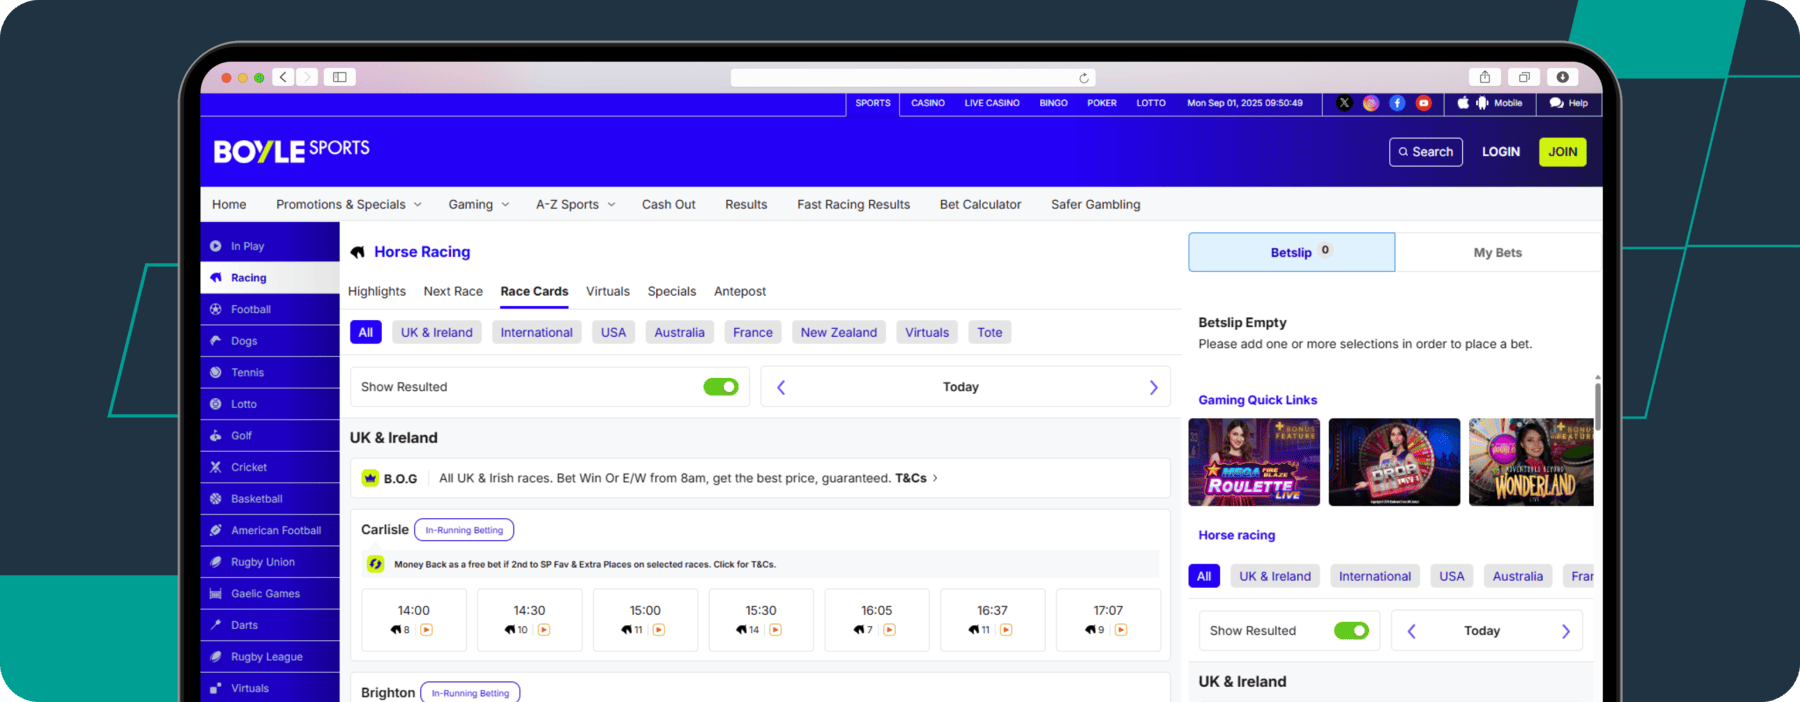This screenshot has height=702, width=1800.
Task: Filter races by New Zealand
Action: pyautogui.click(x=839, y=332)
